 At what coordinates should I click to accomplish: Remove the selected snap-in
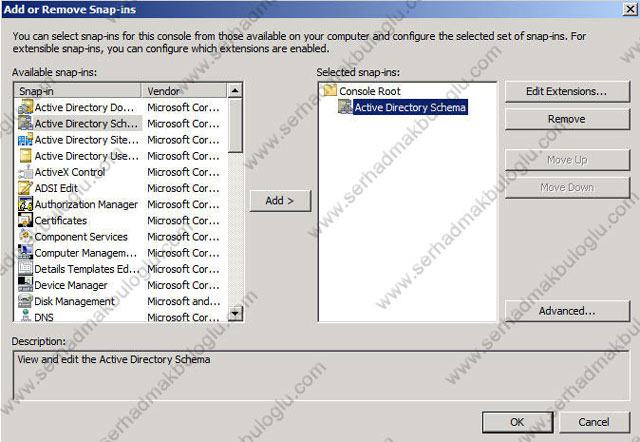[567, 119]
